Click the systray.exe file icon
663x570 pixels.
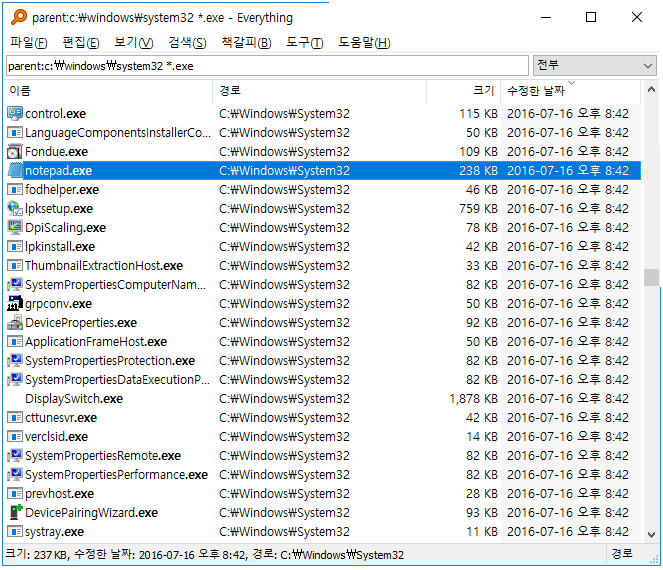point(15,532)
